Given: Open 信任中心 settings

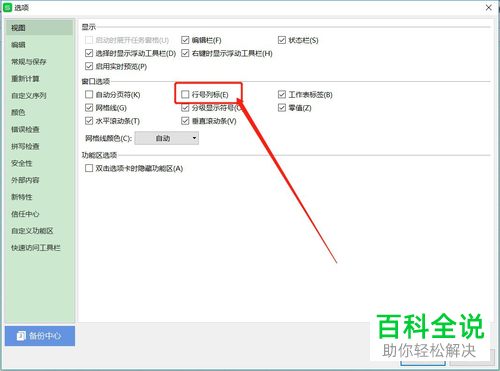Looking at the screenshot, I should coord(25,214).
